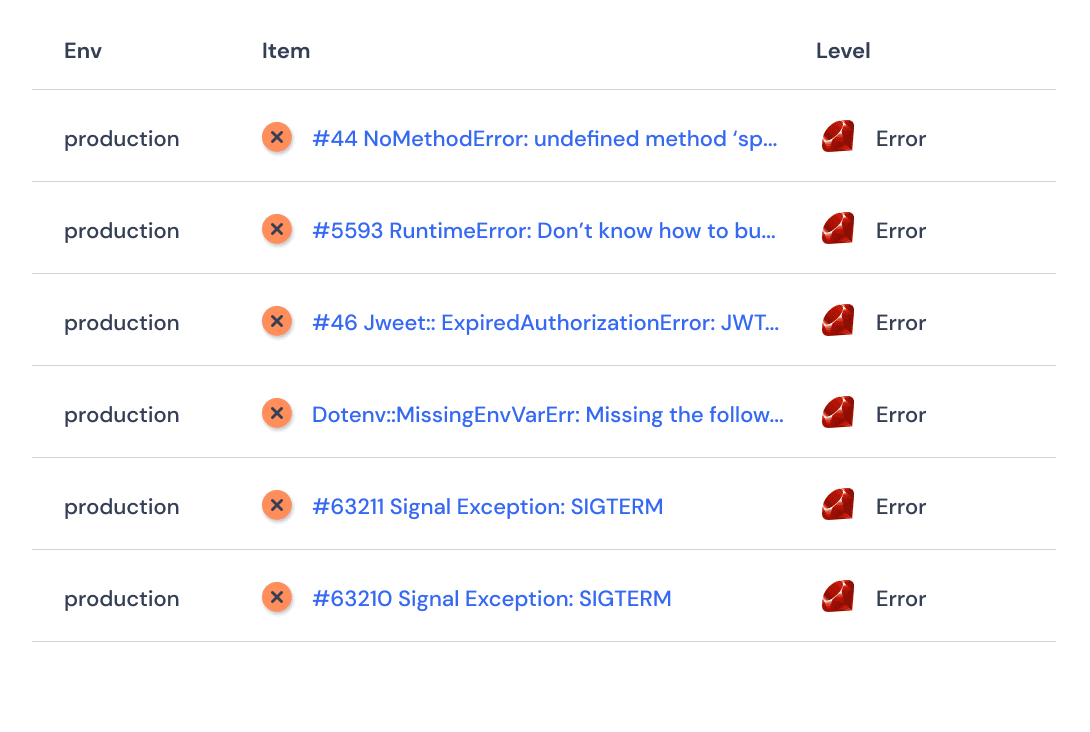Open the Dotenv::MissingEnvVarErr item link
The height and width of the screenshot is (732, 1090).
point(547,415)
